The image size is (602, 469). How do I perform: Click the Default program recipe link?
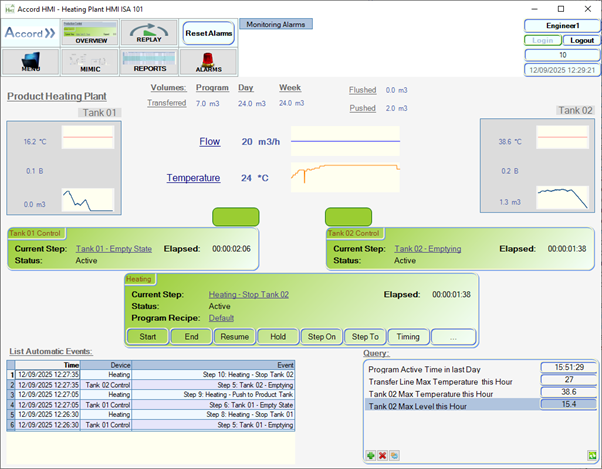point(221,317)
